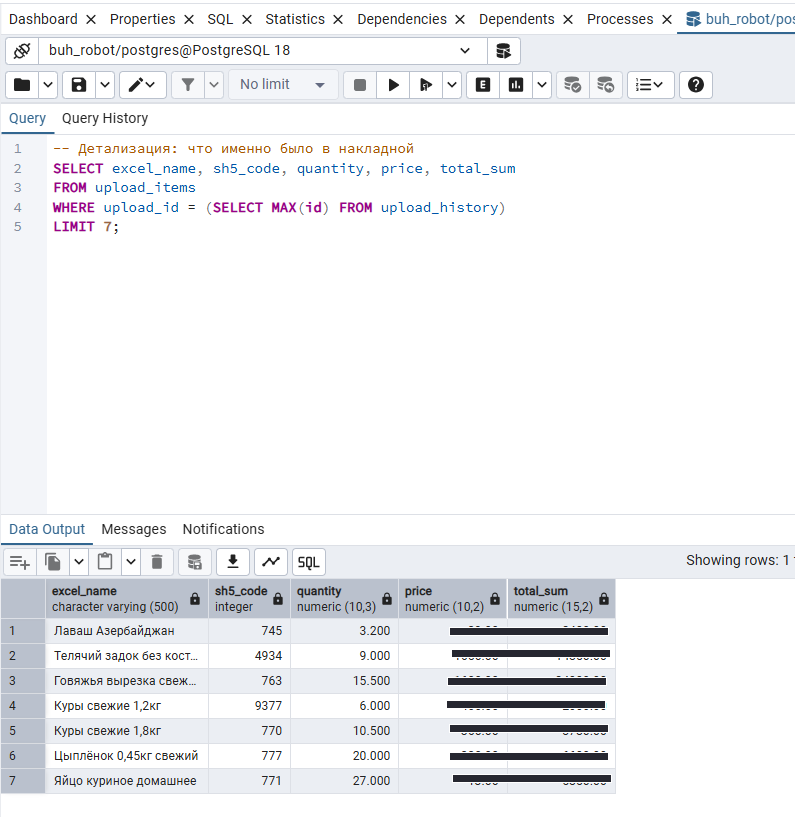This screenshot has height=817, width=795.
Task: Click the Delete row trash icon
Action: point(157,562)
